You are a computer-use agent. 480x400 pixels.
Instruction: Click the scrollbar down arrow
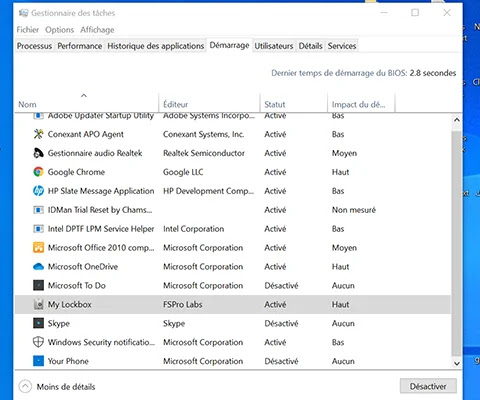(x=457, y=363)
